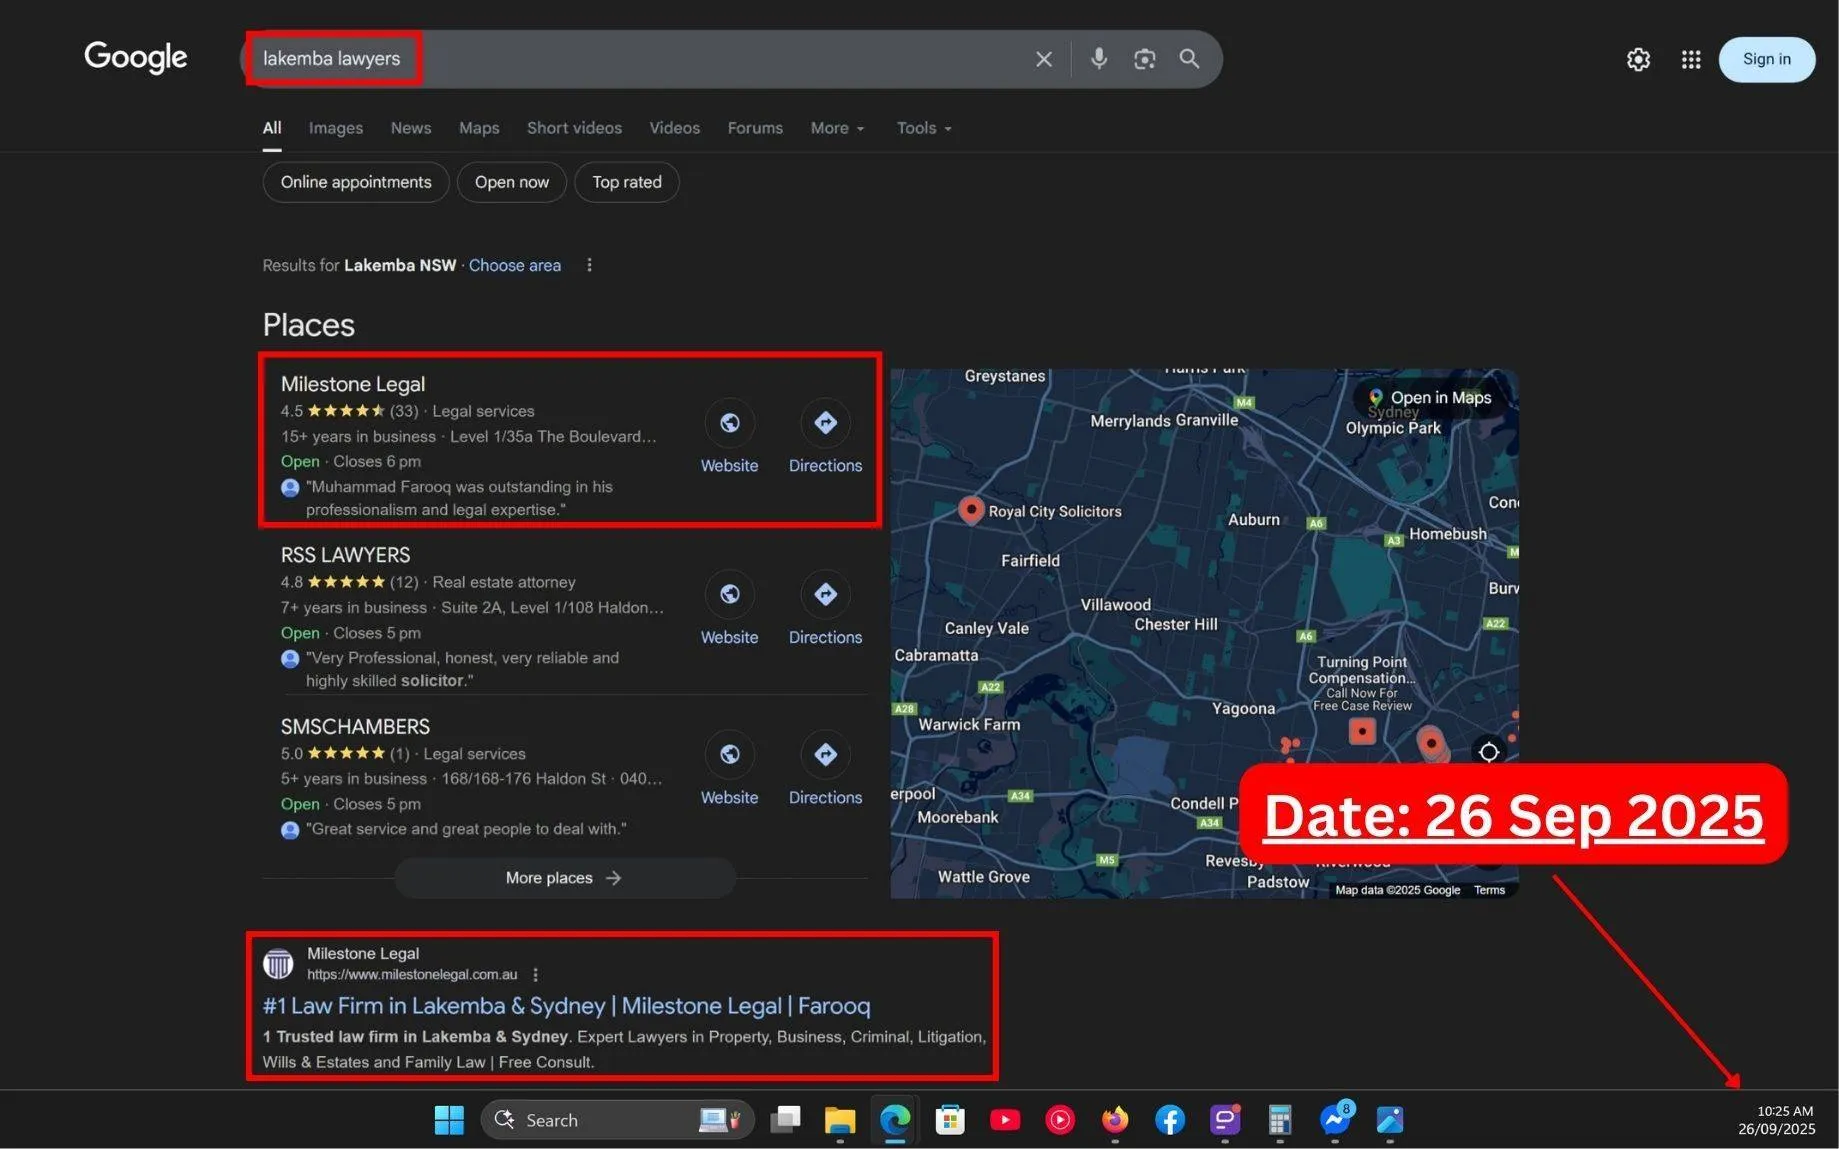Viewport: 1839px width, 1149px height.
Task: Recenter the map with the locate icon
Action: [1488, 751]
